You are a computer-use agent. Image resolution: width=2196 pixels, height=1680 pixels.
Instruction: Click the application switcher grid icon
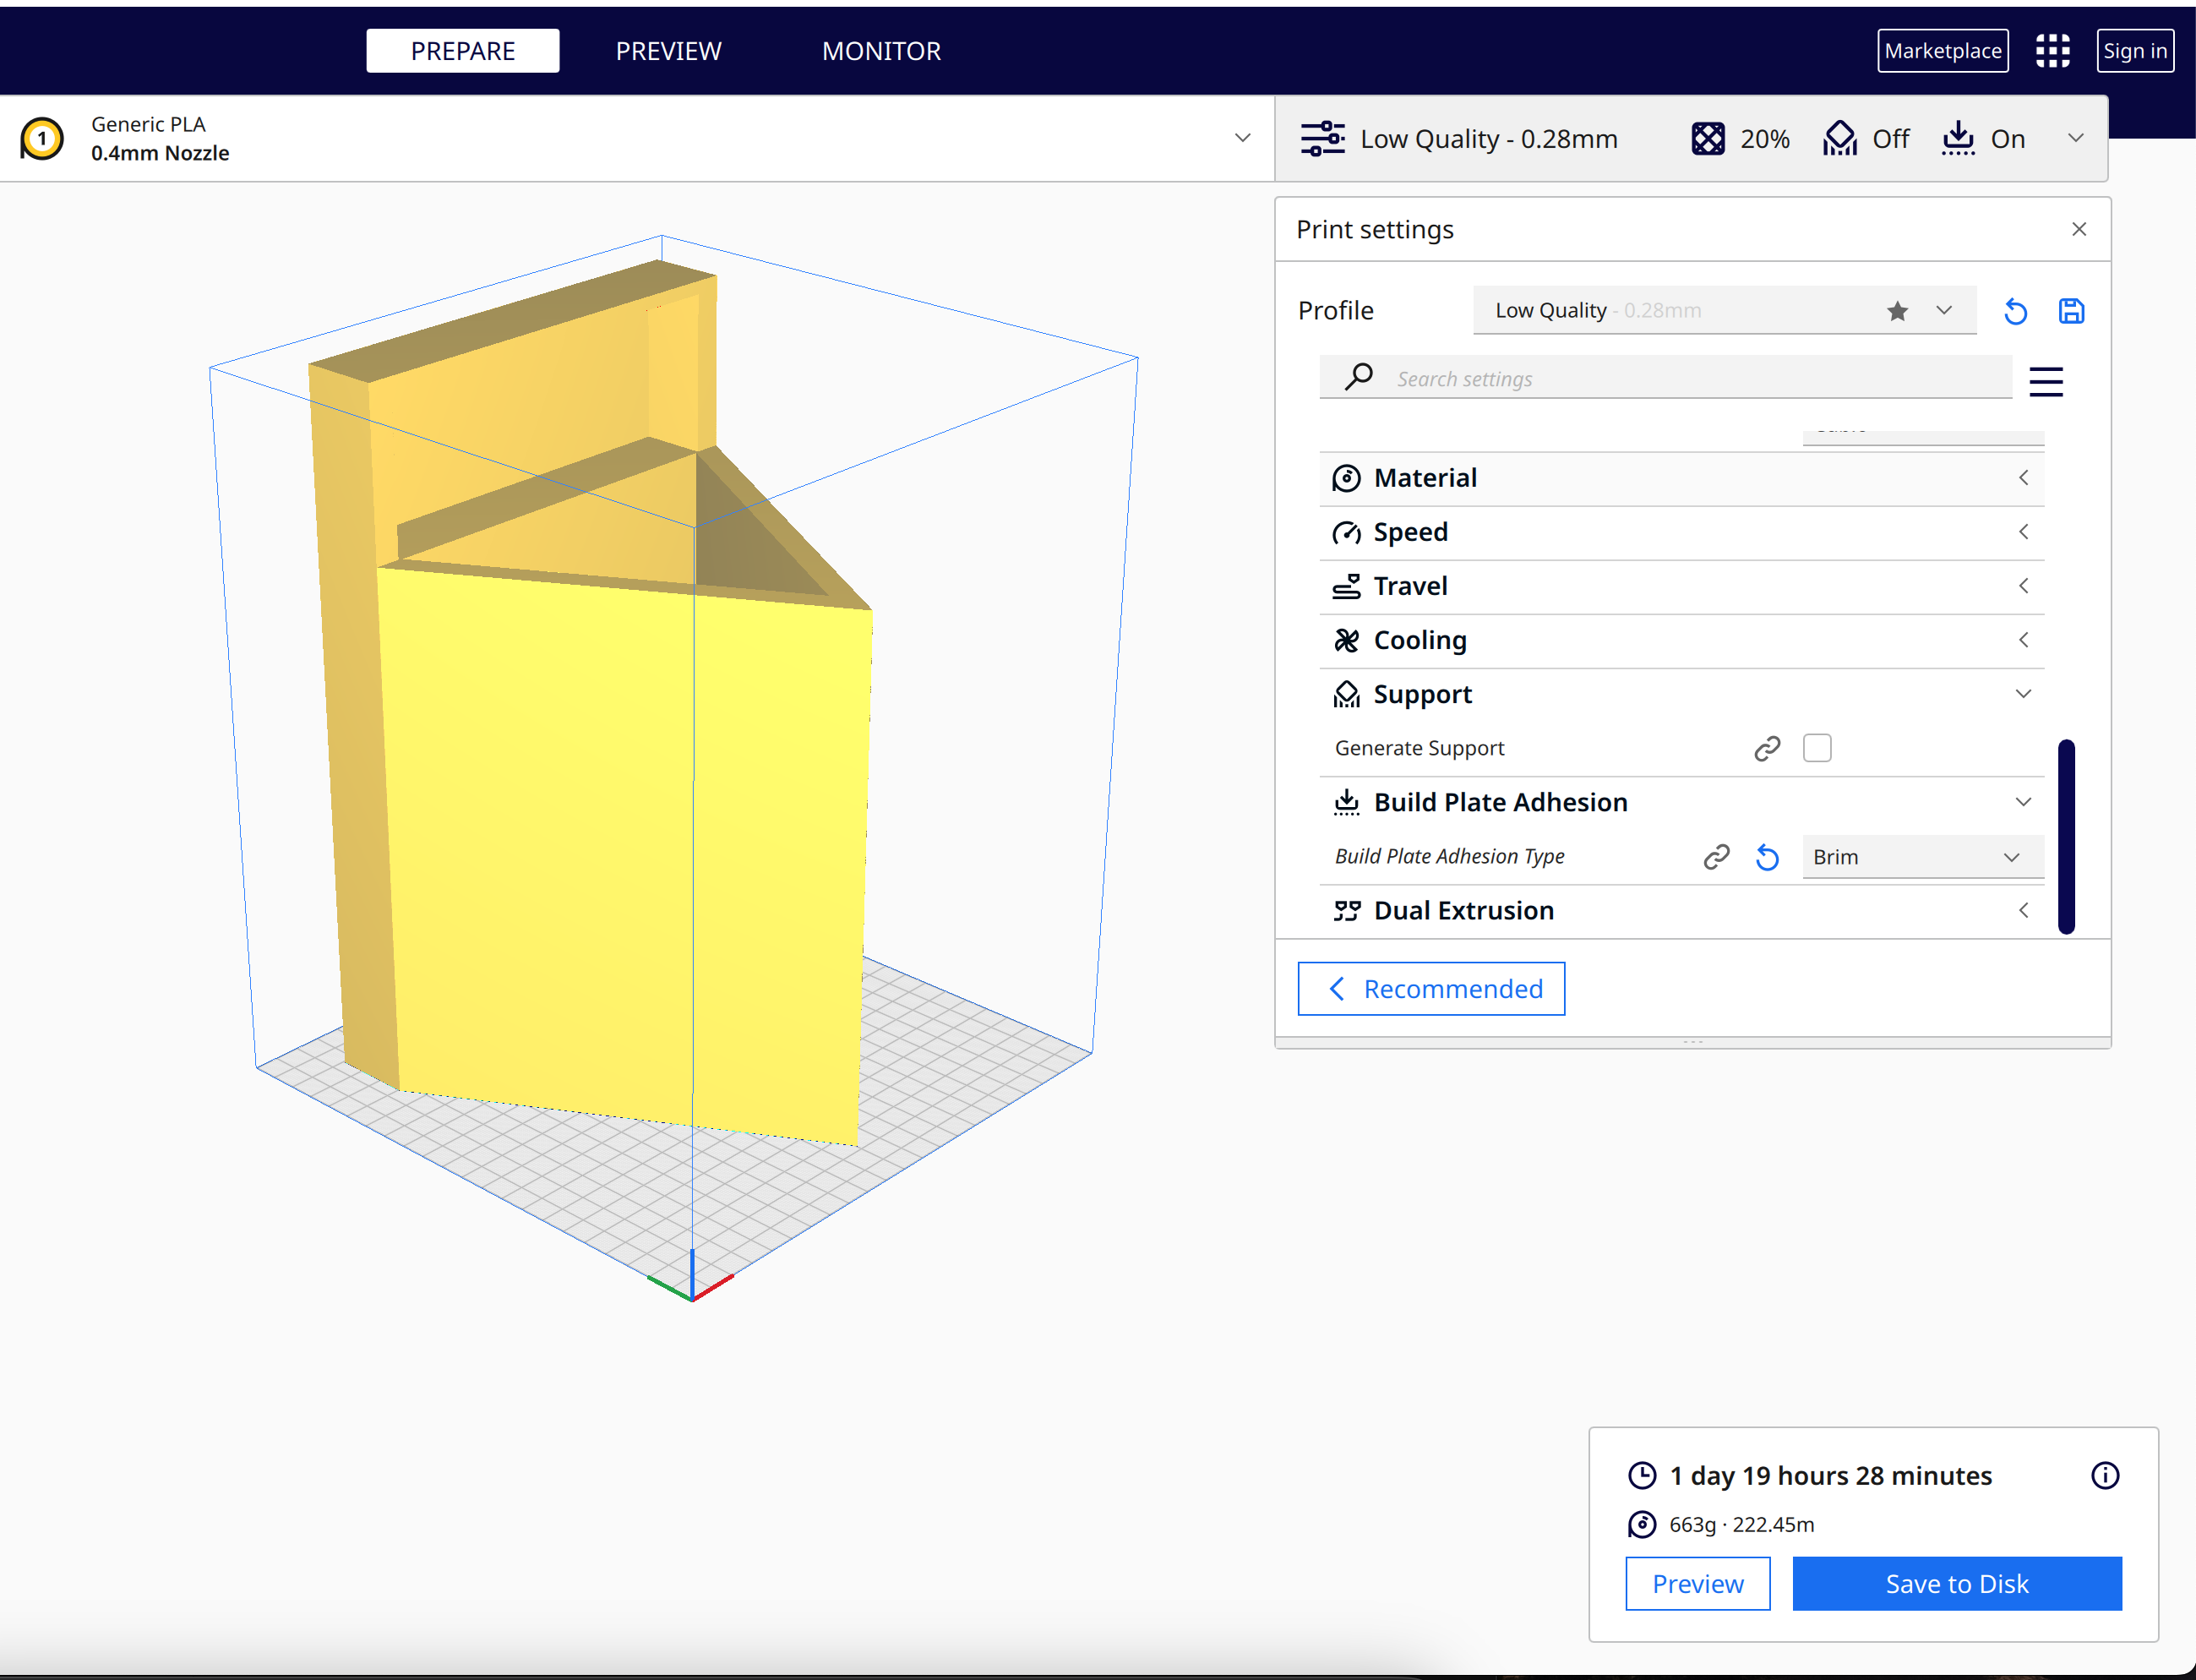(x=2052, y=51)
